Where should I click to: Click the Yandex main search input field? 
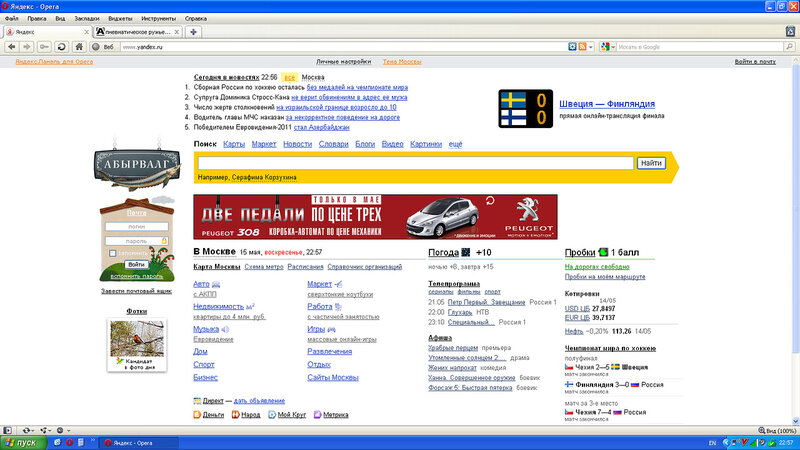(x=416, y=163)
